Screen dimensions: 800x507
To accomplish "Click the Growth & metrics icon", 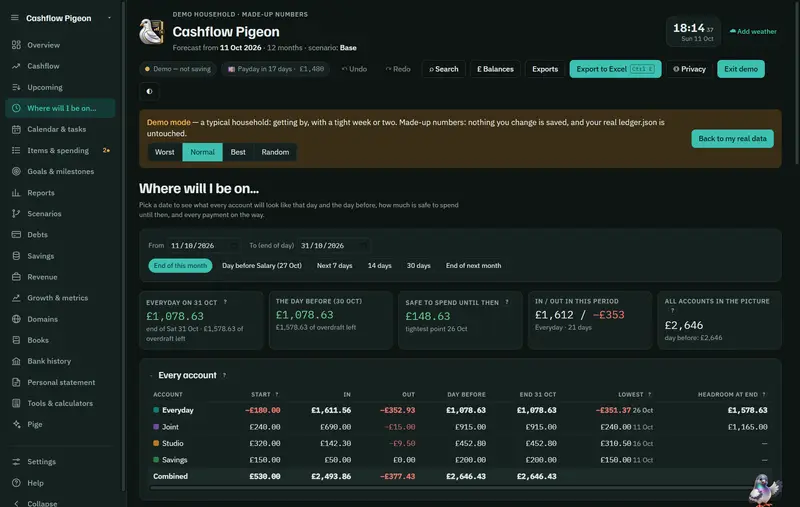I will point(16,298).
